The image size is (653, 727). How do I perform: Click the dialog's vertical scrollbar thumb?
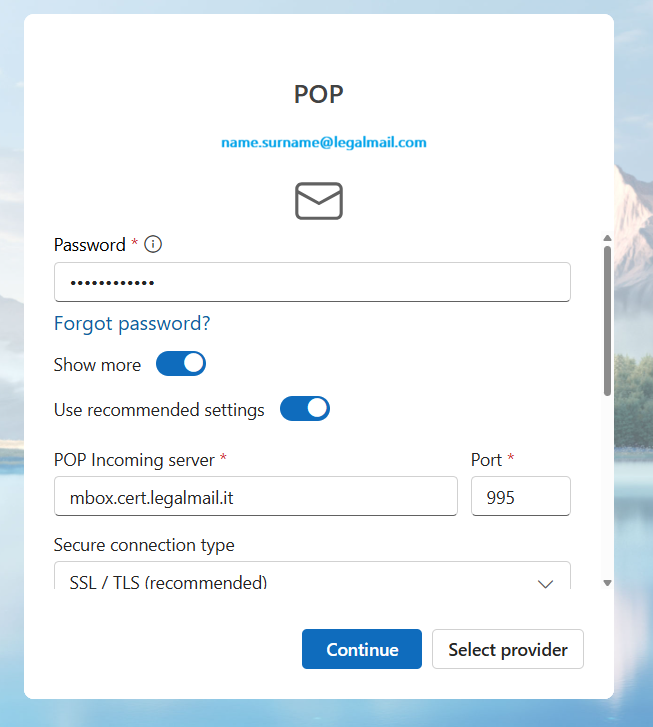click(x=606, y=320)
